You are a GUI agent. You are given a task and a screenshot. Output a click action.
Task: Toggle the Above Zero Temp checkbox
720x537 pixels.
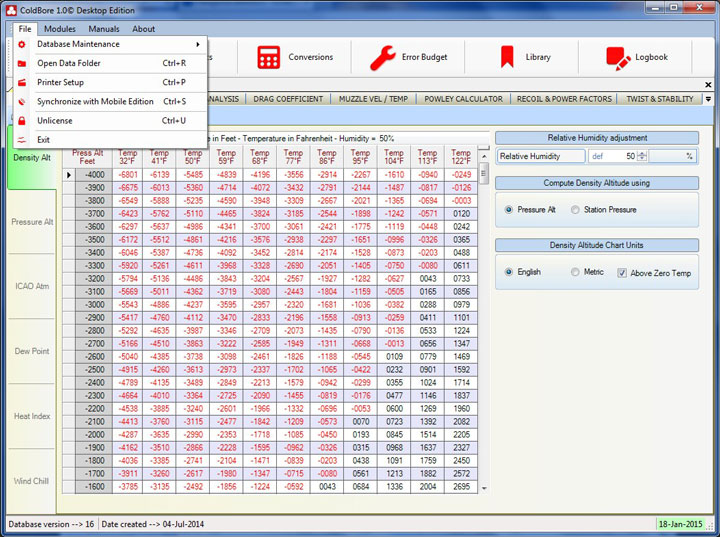[622, 273]
